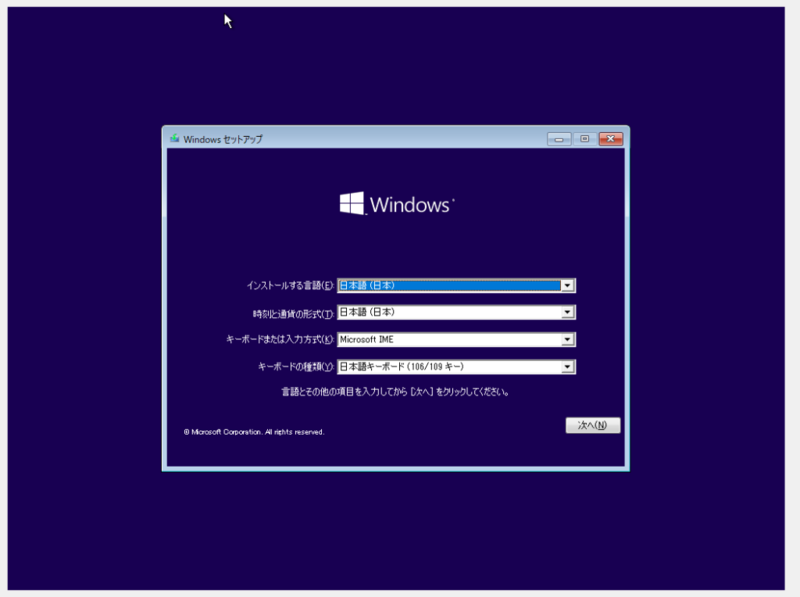Click the Windows logo in the dialog

point(396,204)
